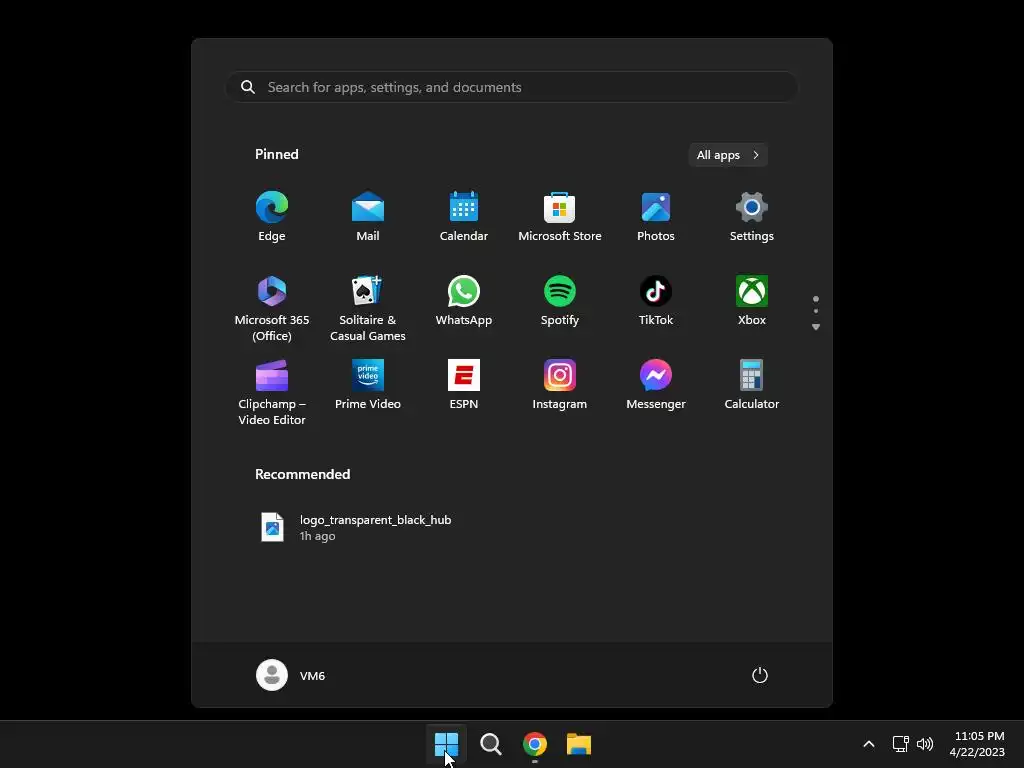Viewport: 1024px width, 768px height.
Task: Open the Spotify app
Action: (560, 301)
